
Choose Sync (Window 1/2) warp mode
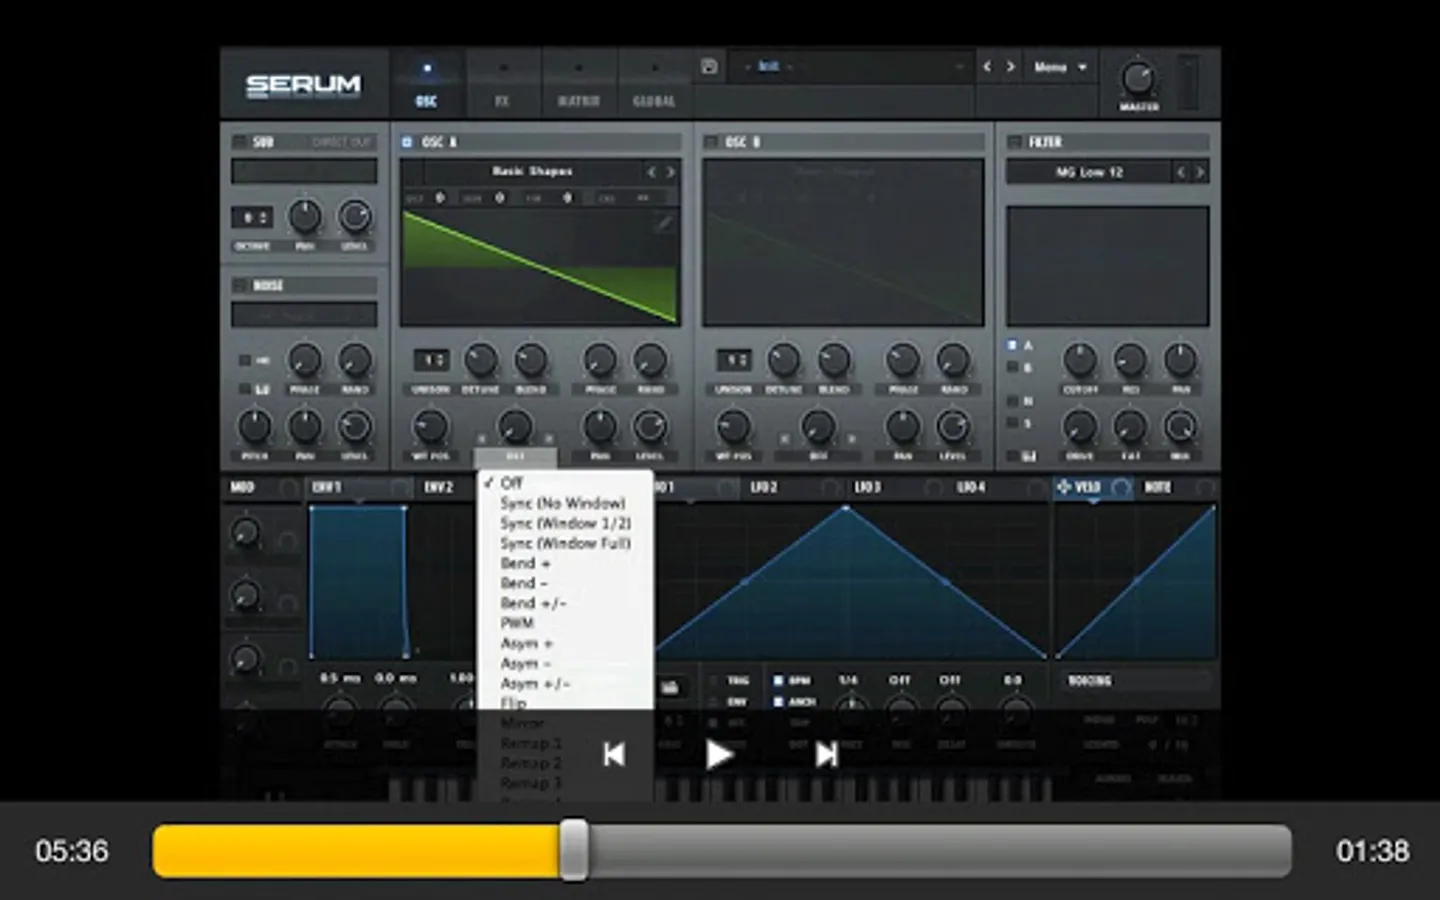tap(566, 523)
